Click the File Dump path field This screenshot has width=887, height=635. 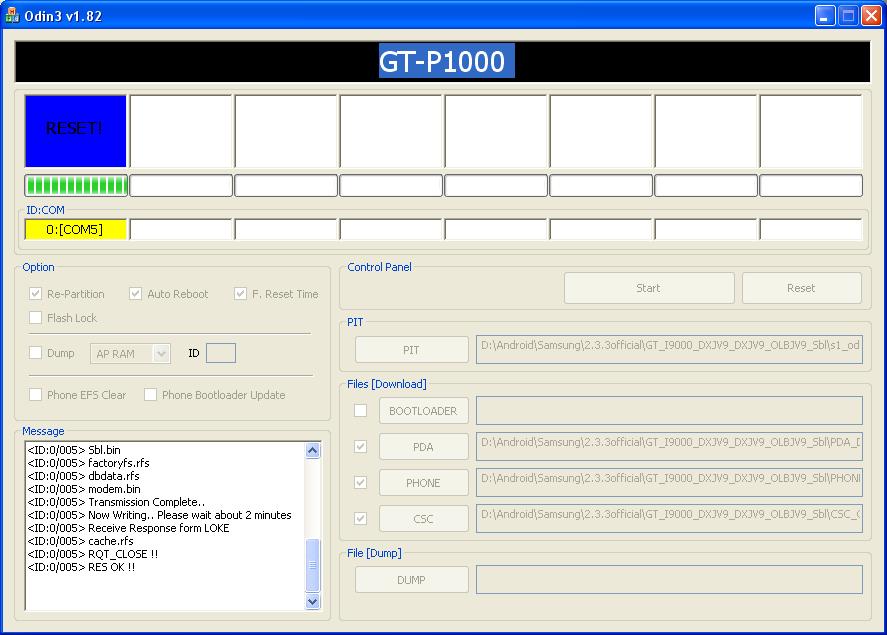669,580
